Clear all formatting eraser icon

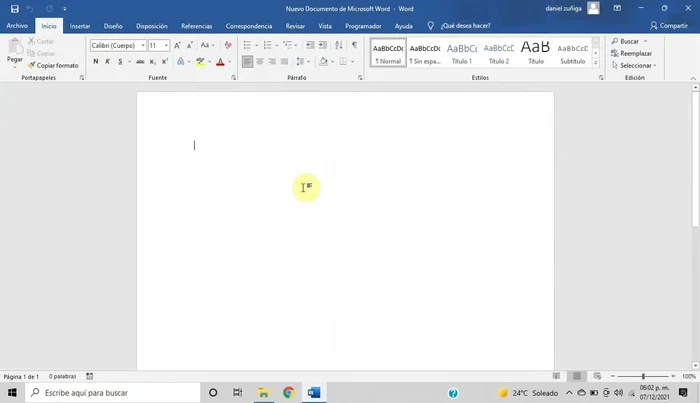228,45
